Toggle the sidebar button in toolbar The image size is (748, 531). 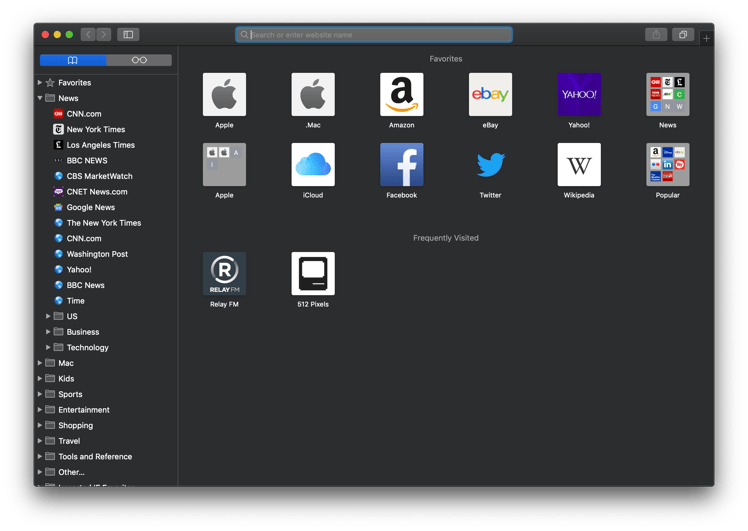point(128,34)
